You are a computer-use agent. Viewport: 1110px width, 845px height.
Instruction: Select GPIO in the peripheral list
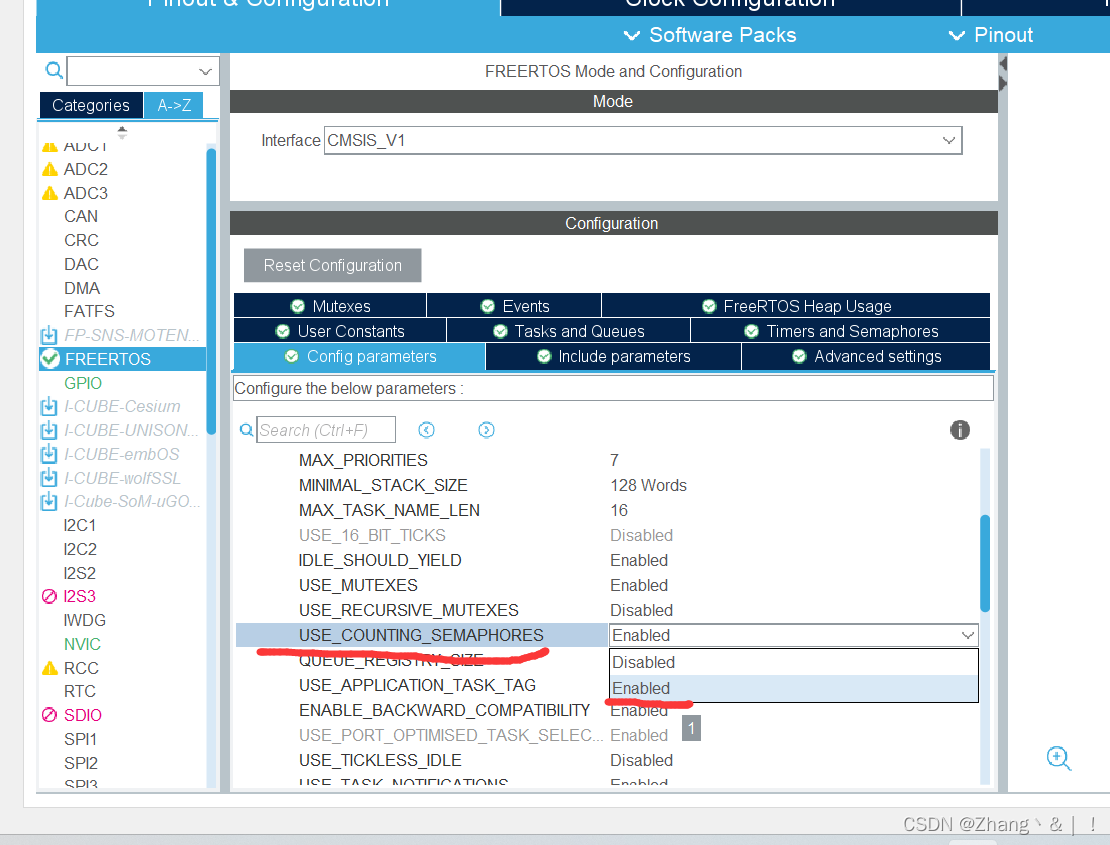tap(83, 383)
